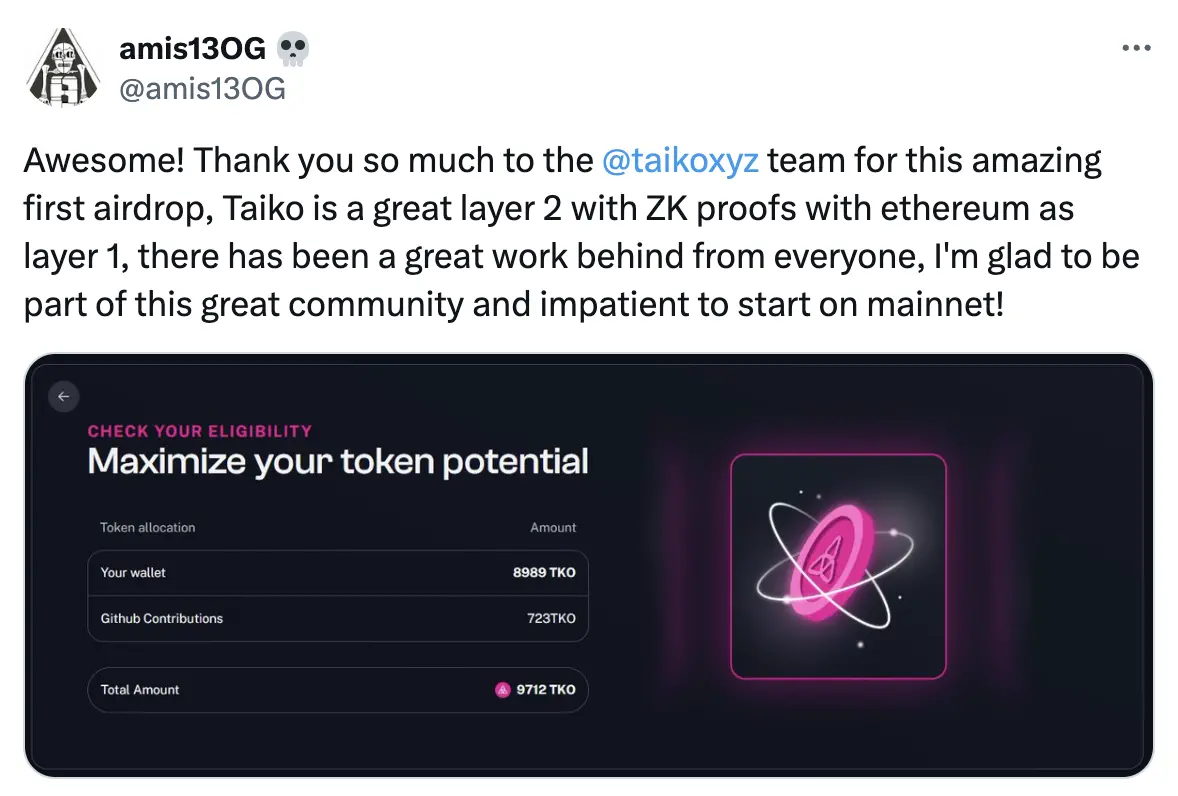Open the tweet's more options menu
The height and width of the screenshot is (796, 1178).
click(x=1136, y=48)
